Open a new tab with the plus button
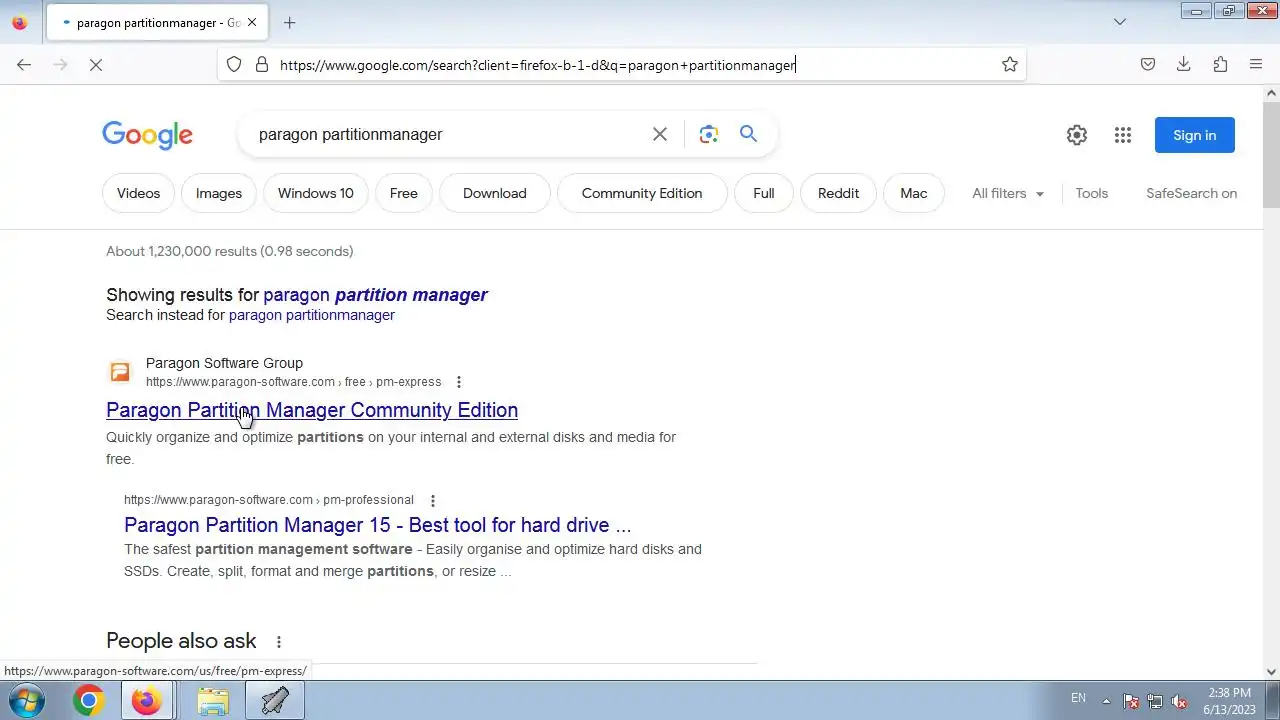 pyautogui.click(x=289, y=22)
